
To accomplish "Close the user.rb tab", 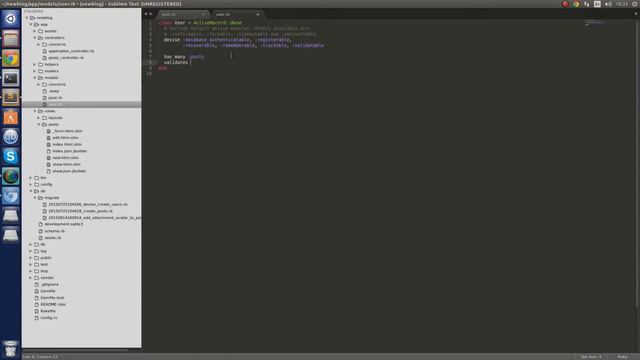I will click(258, 14).
